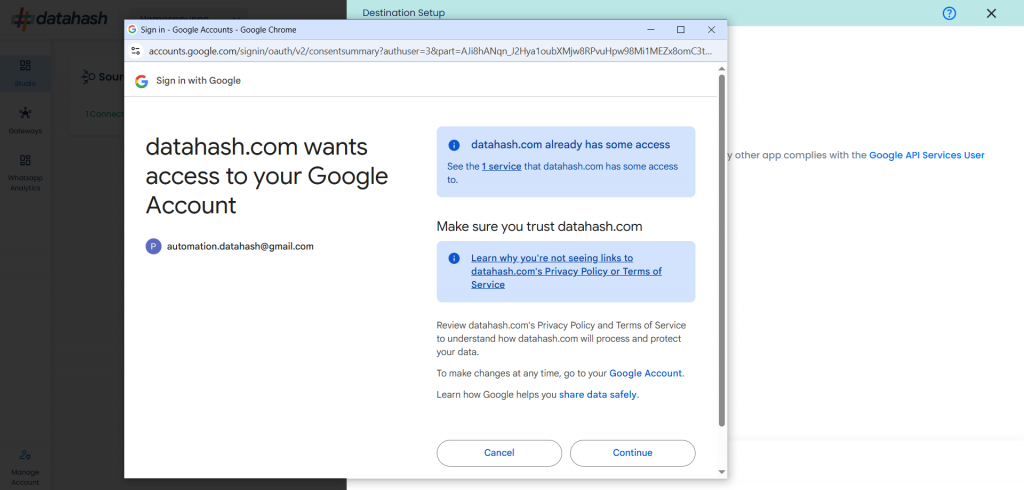Open Manage Account in the sidebar
1024x490 pixels.
coord(25,467)
